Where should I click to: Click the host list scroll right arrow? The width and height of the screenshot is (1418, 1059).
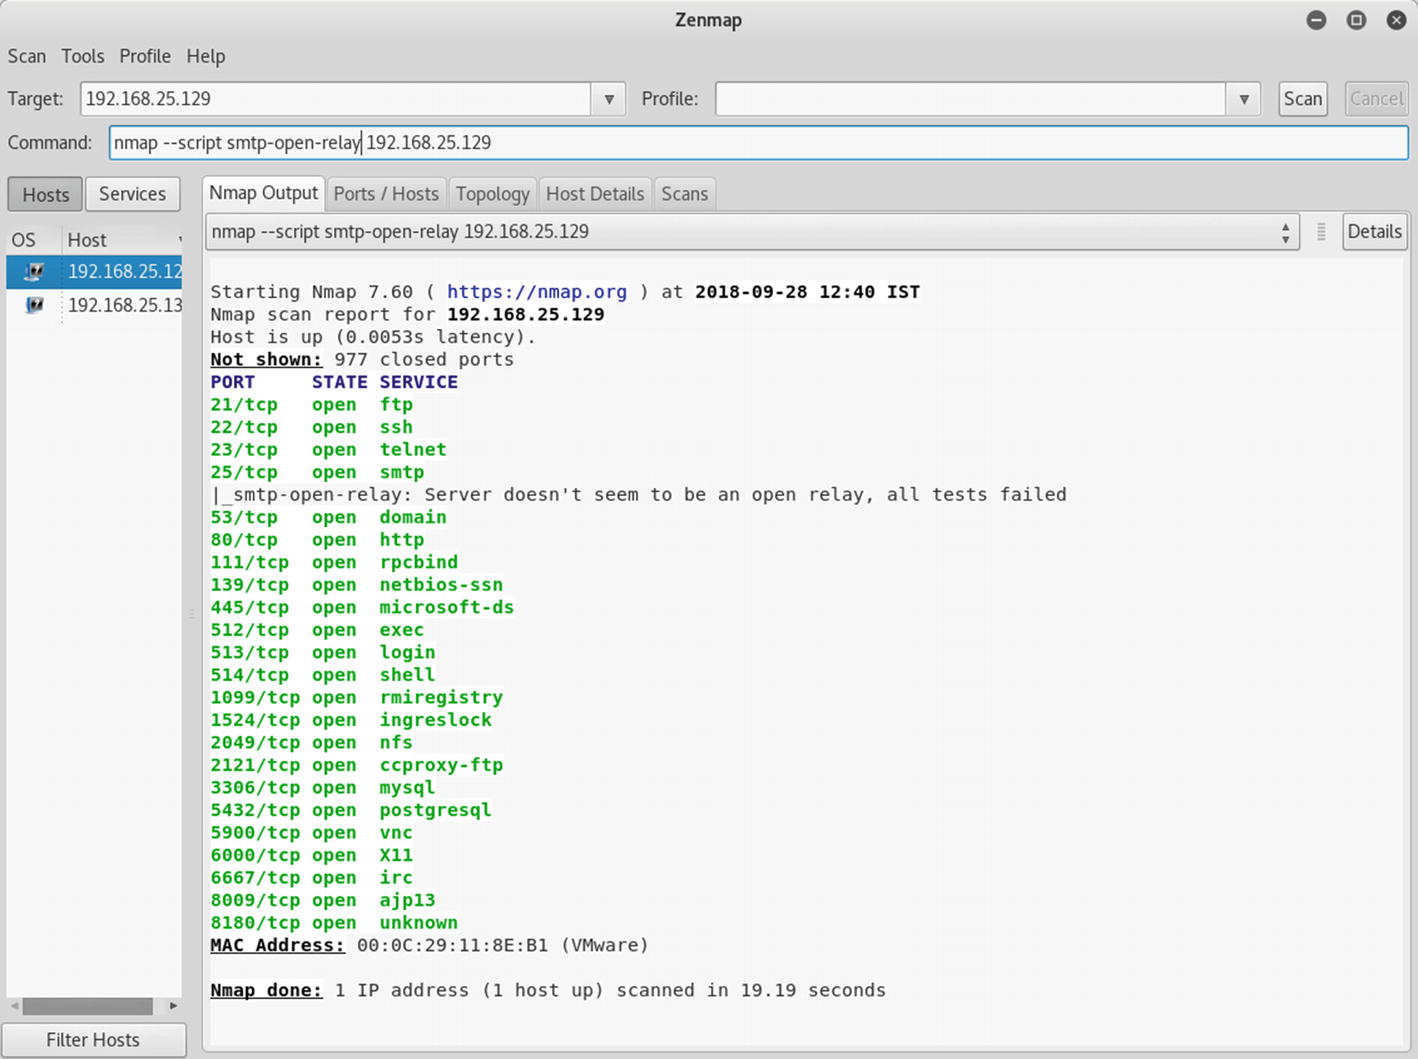[x=173, y=1006]
